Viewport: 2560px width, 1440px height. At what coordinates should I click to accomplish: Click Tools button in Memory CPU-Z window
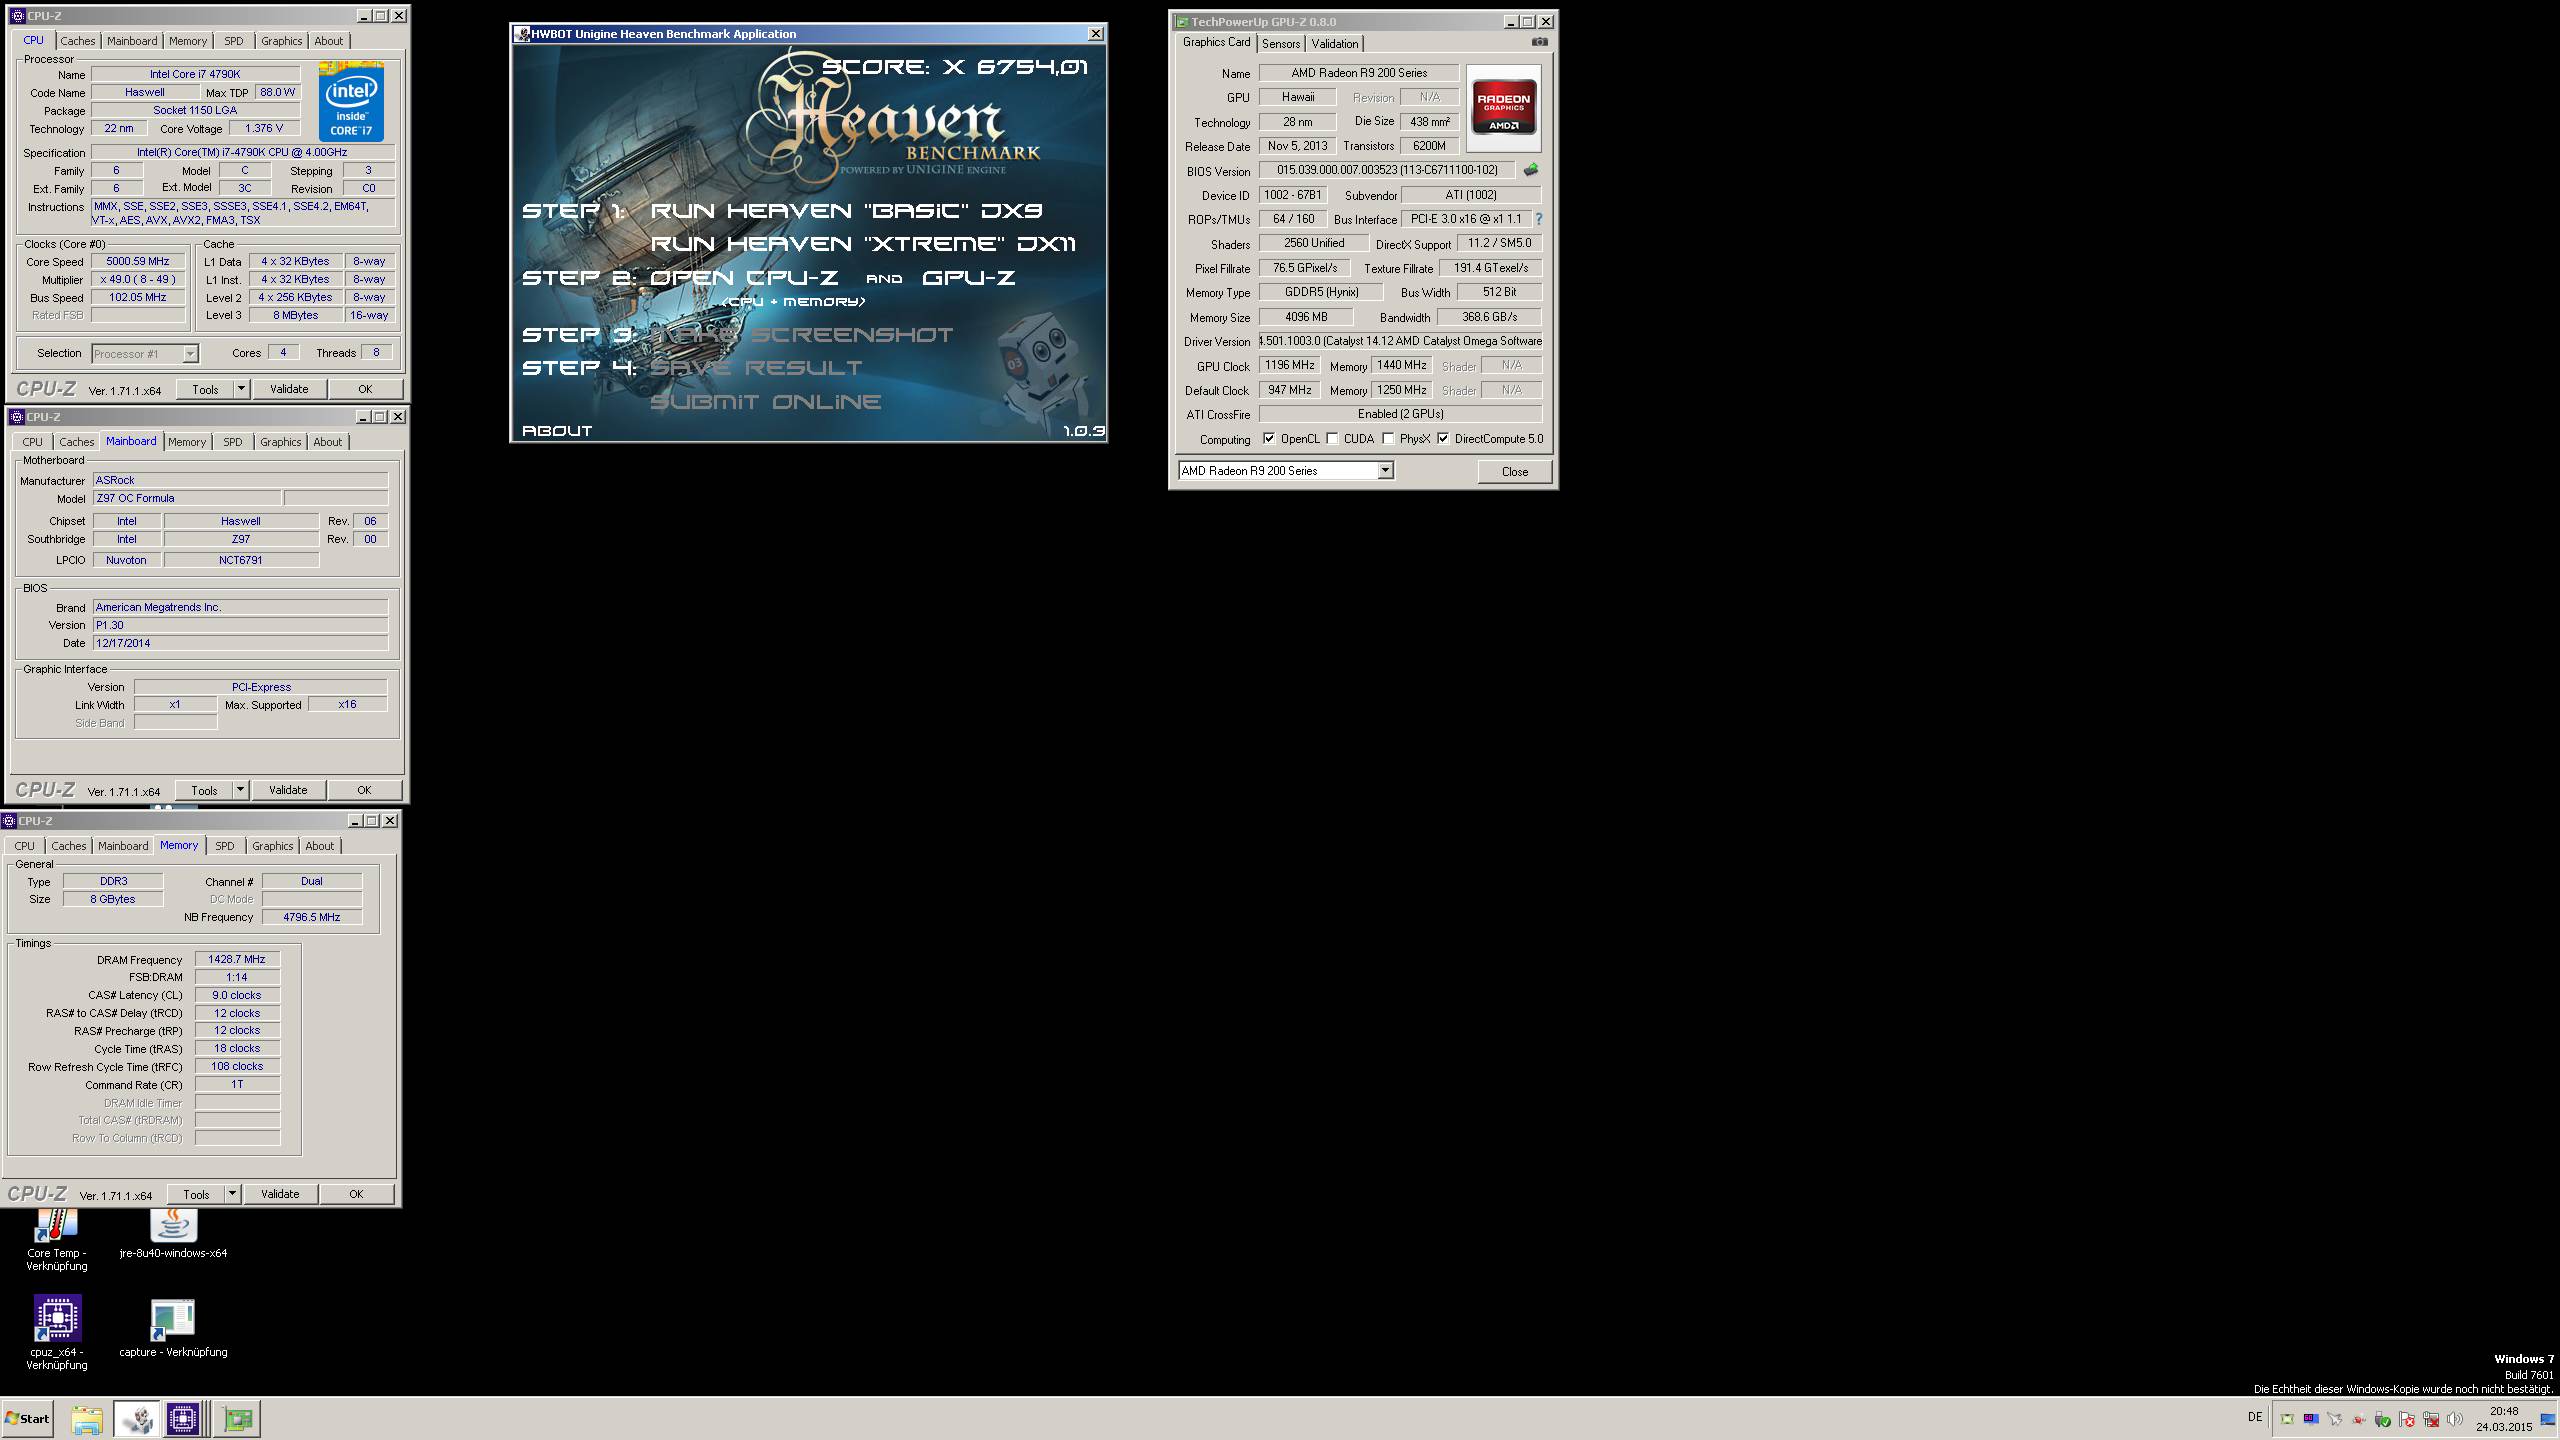pyautogui.click(x=196, y=1194)
